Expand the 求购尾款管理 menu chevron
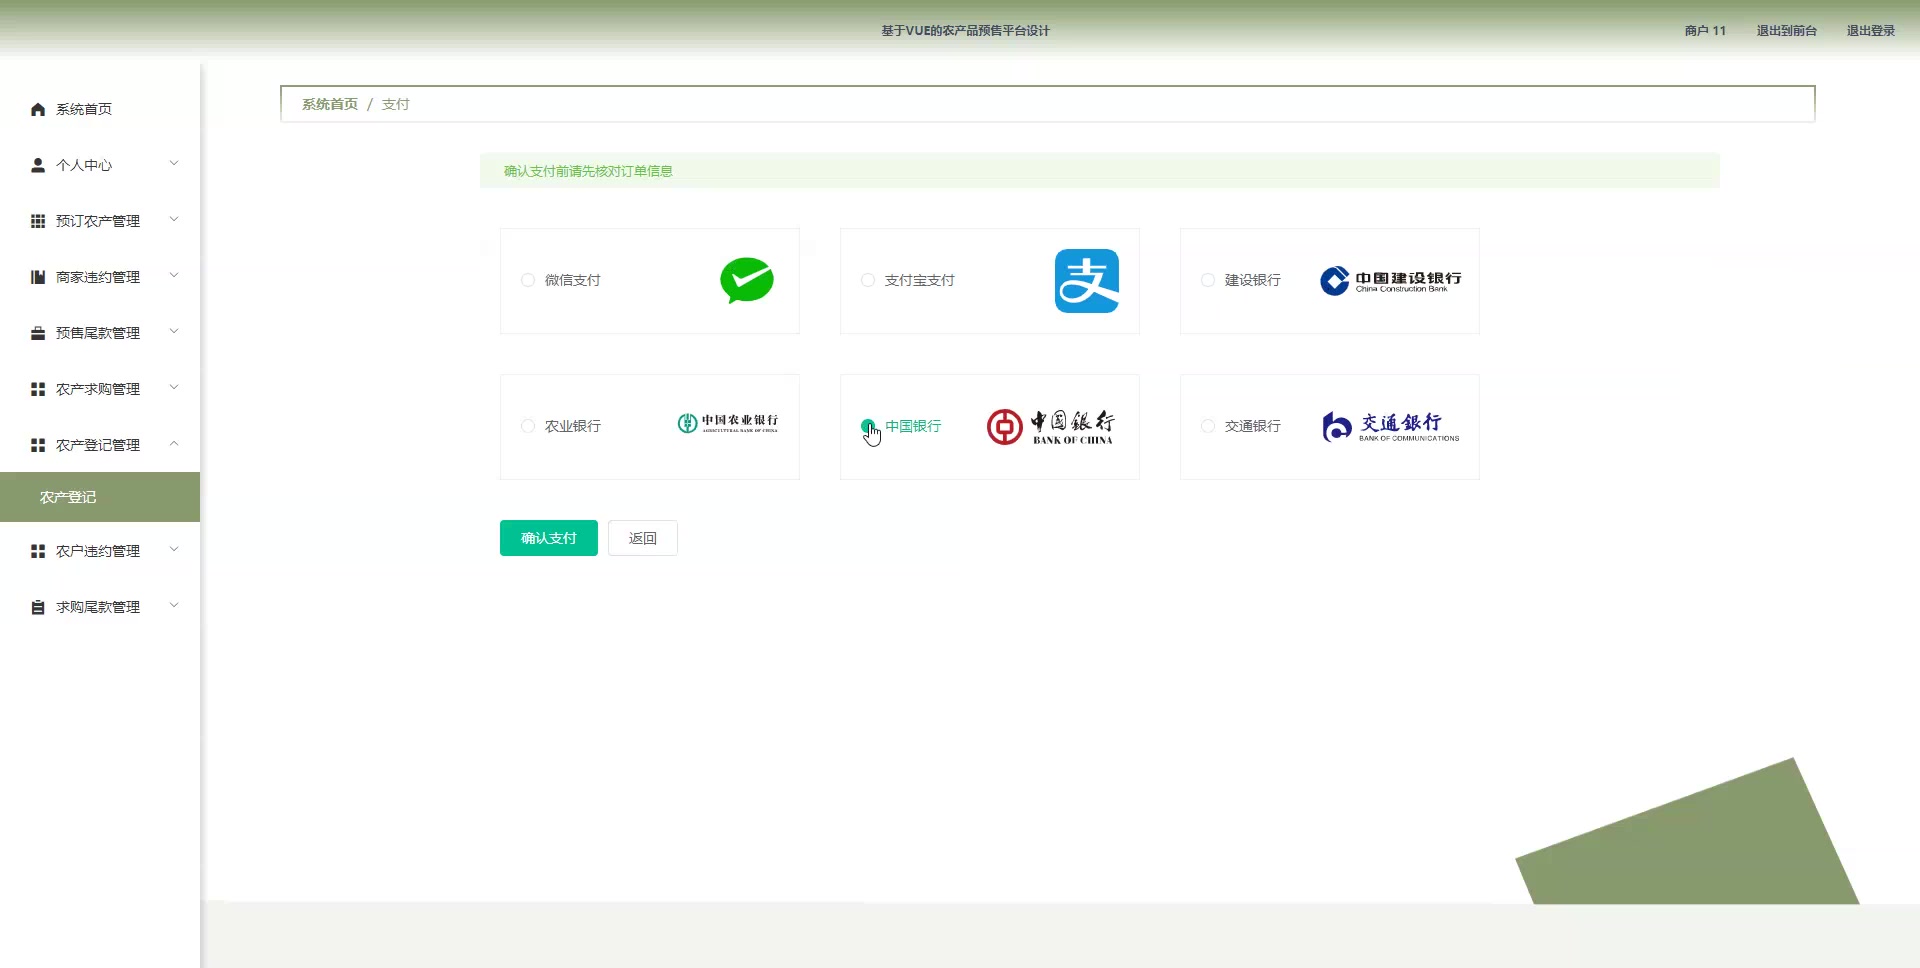Screen dimensions: 1920x968 174,606
